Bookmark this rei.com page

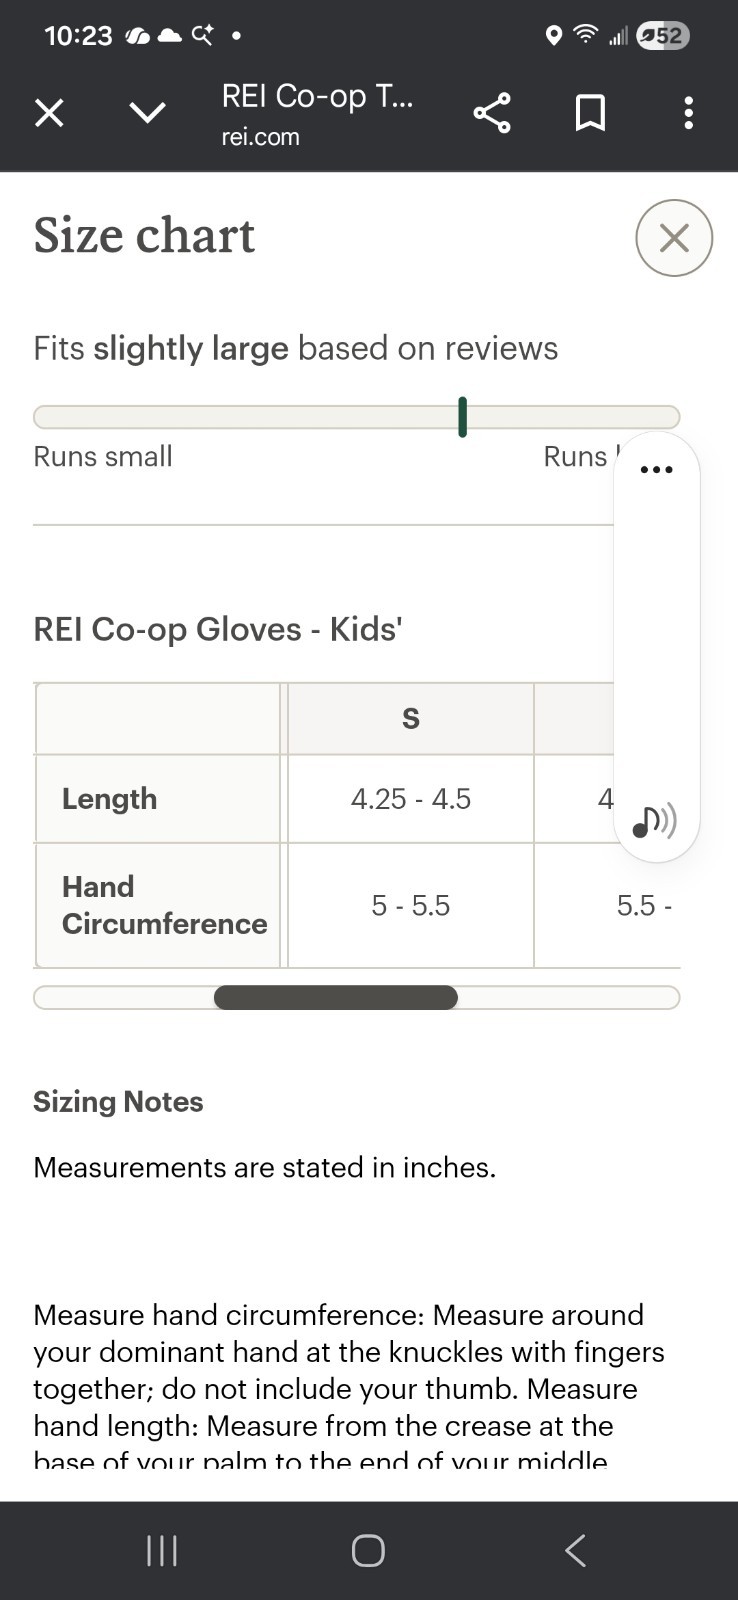pos(590,113)
